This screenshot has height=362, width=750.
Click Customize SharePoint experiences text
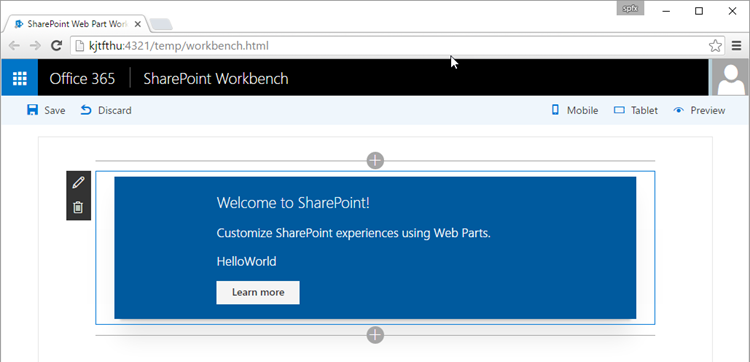[353, 233]
